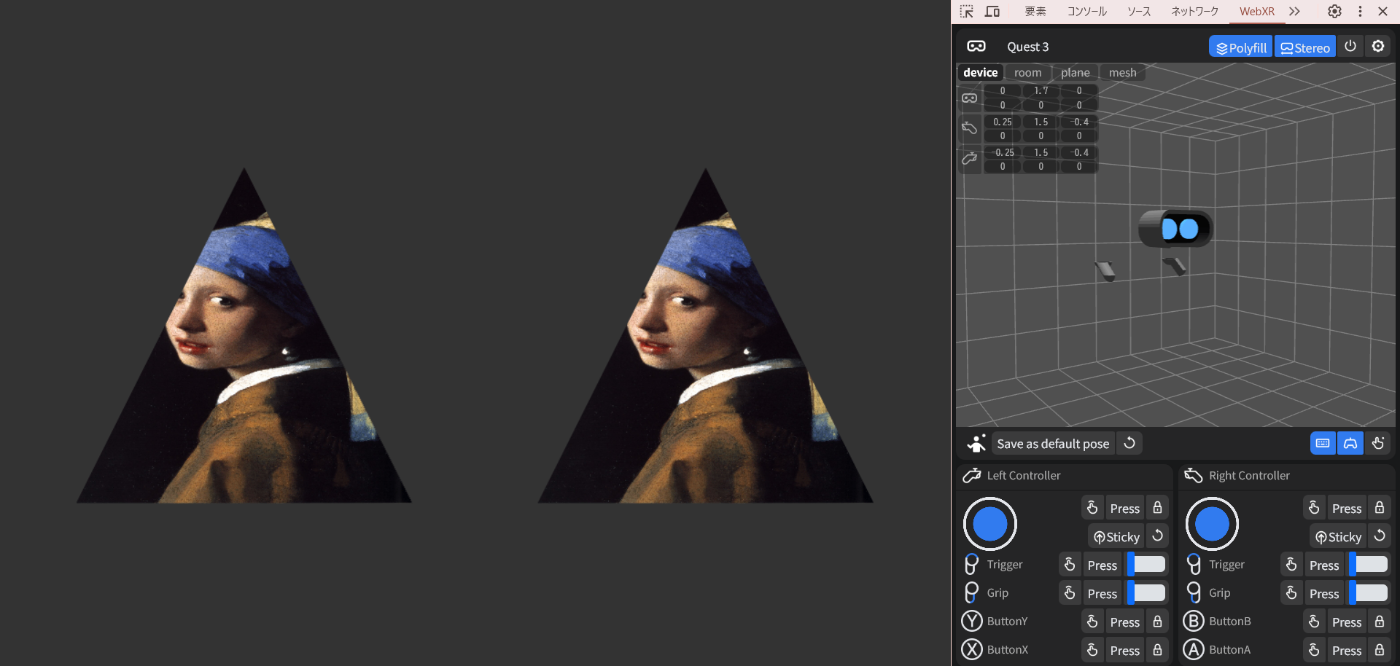The image size is (1400, 666).
Task: Adjust the left Grip value slider
Action: click(x=1147, y=592)
